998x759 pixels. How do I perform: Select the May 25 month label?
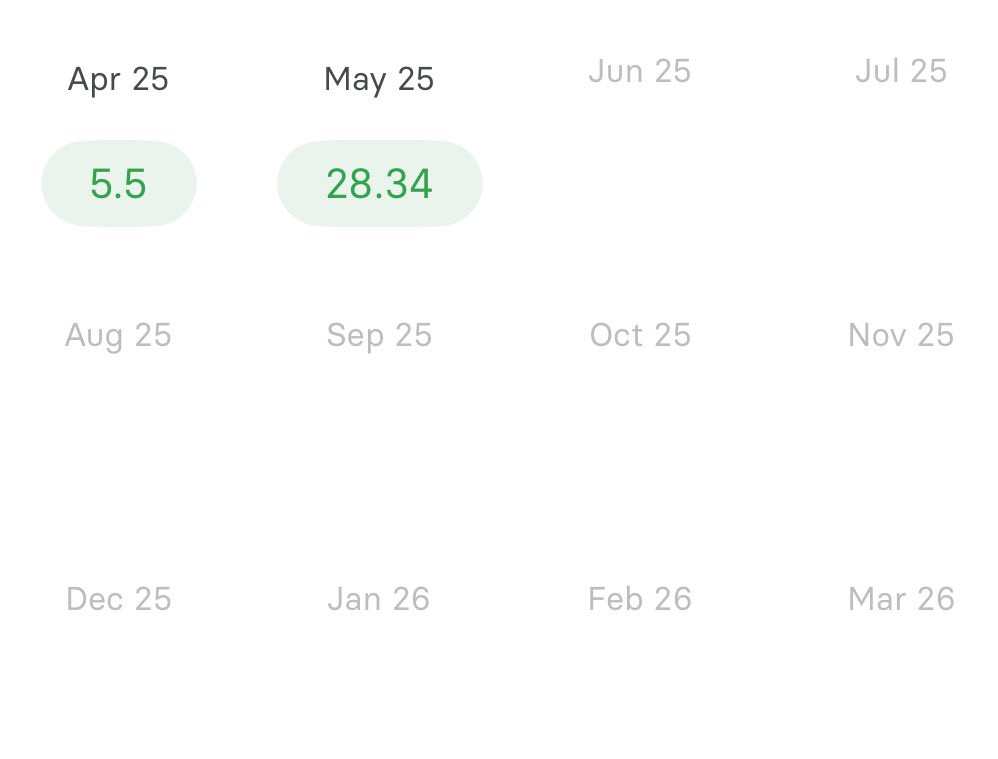[x=379, y=79]
